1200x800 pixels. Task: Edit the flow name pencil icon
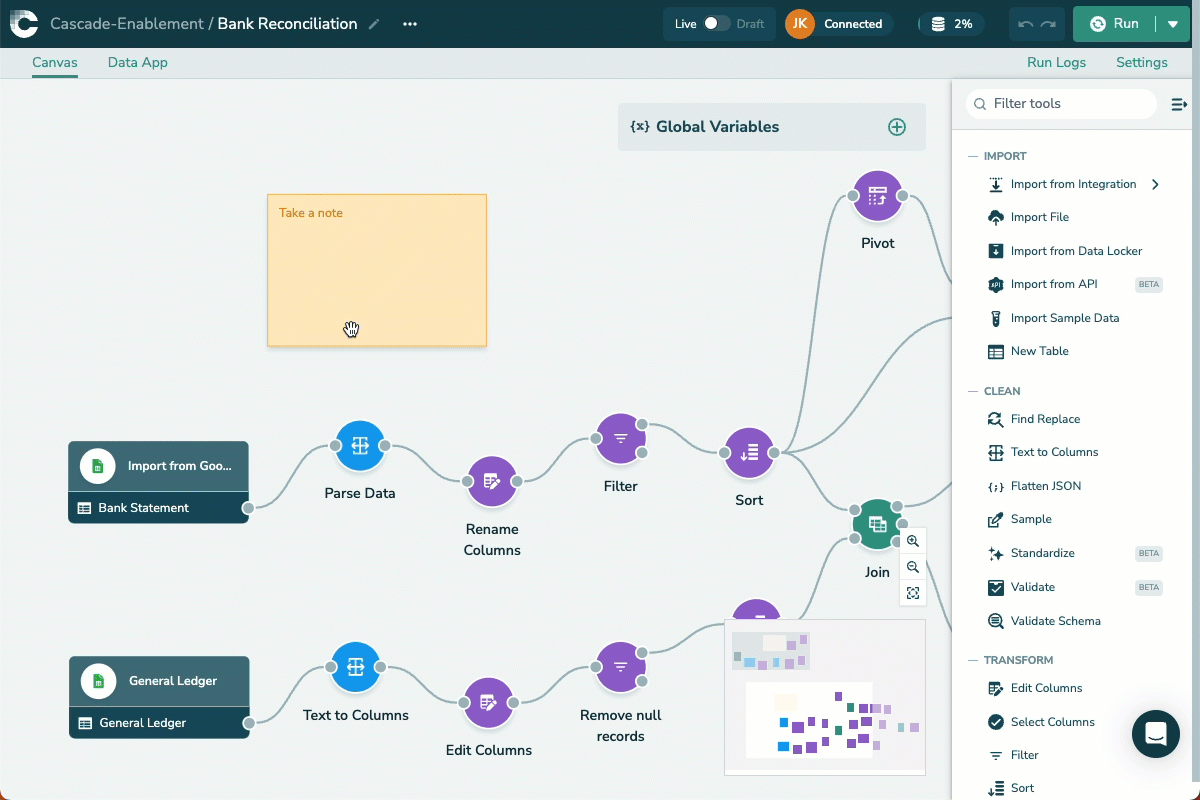[x=374, y=24]
